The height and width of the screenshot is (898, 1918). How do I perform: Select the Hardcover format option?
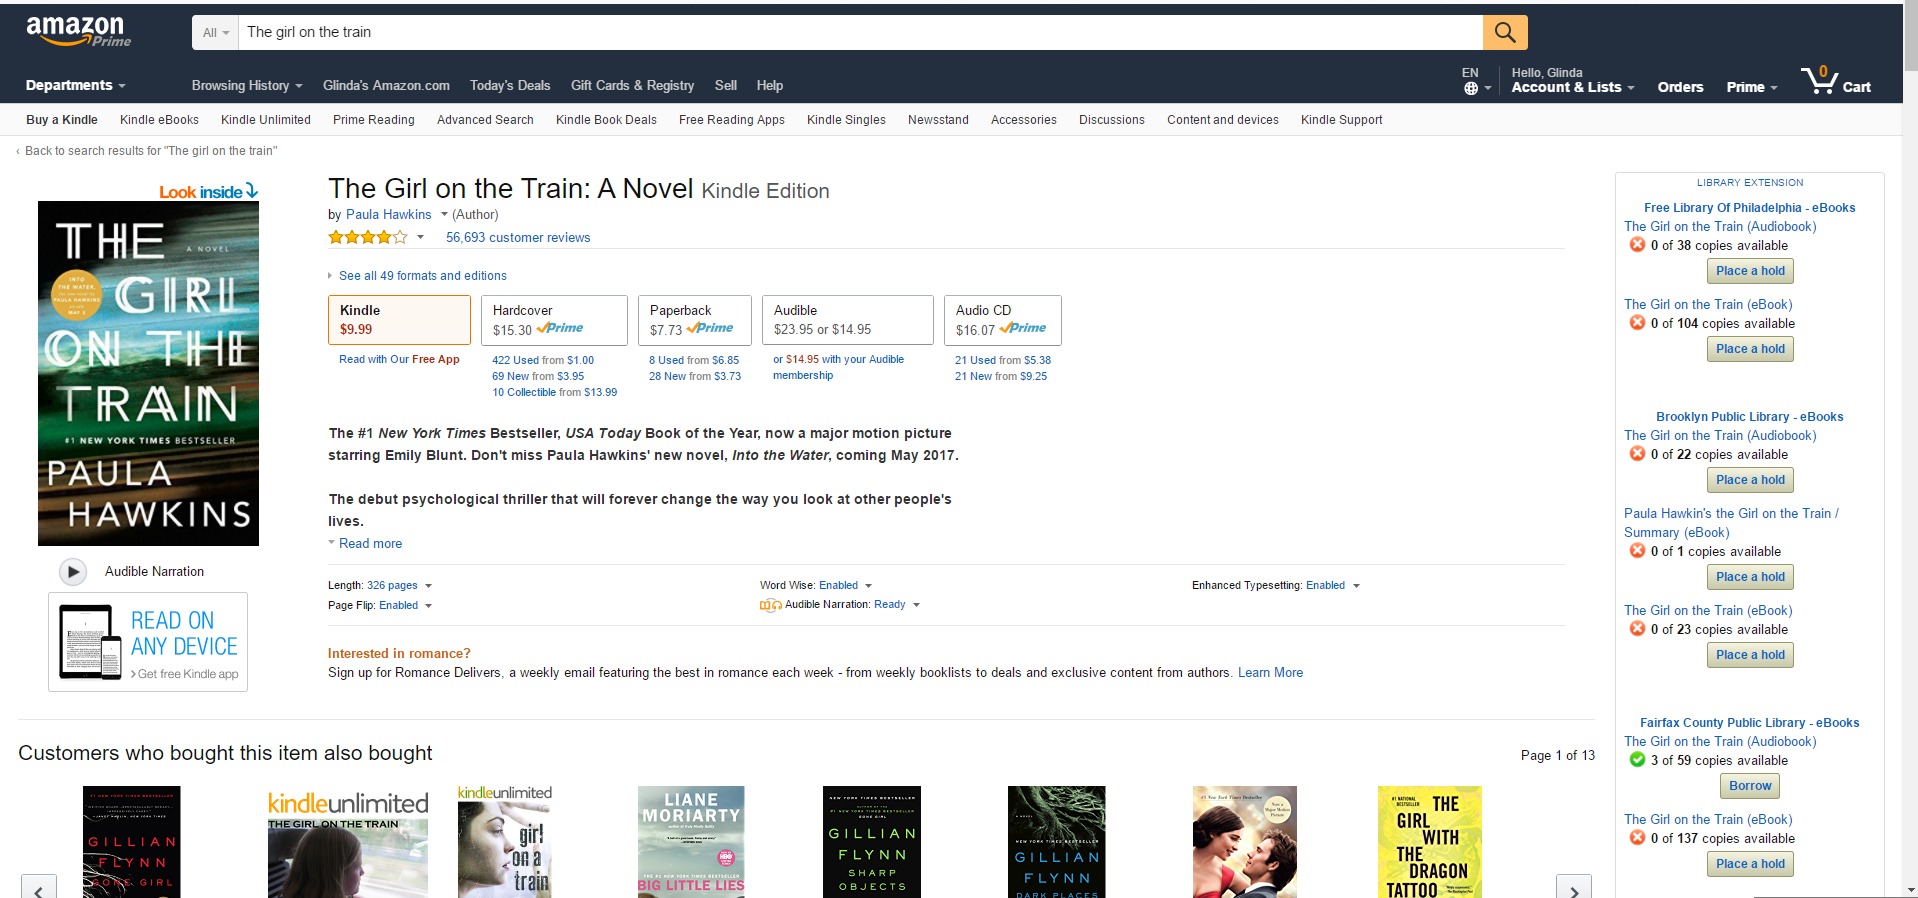tap(554, 320)
